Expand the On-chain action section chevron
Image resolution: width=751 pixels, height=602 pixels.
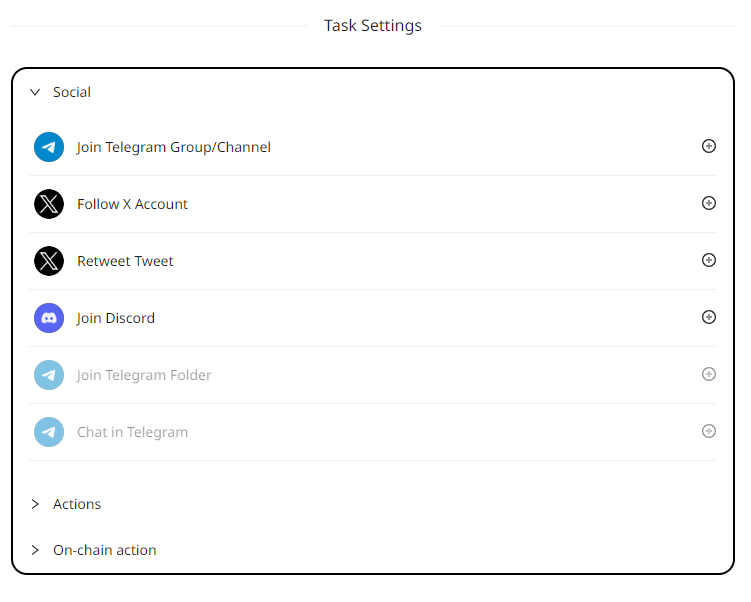(35, 550)
